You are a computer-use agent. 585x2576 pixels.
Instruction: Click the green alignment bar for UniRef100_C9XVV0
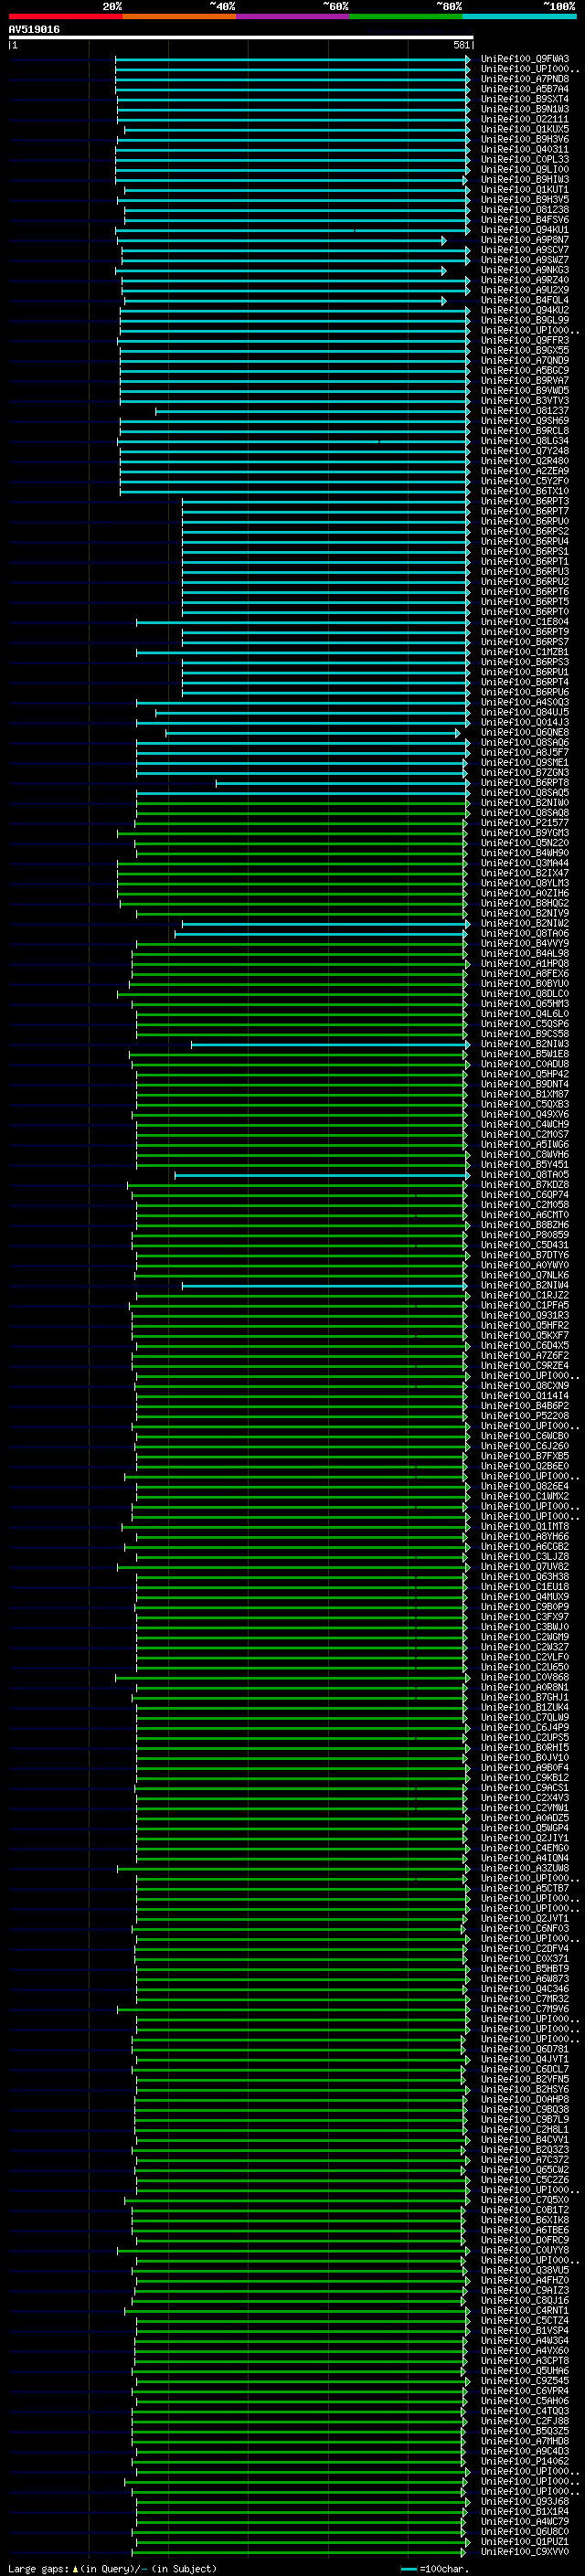point(298,2551)
